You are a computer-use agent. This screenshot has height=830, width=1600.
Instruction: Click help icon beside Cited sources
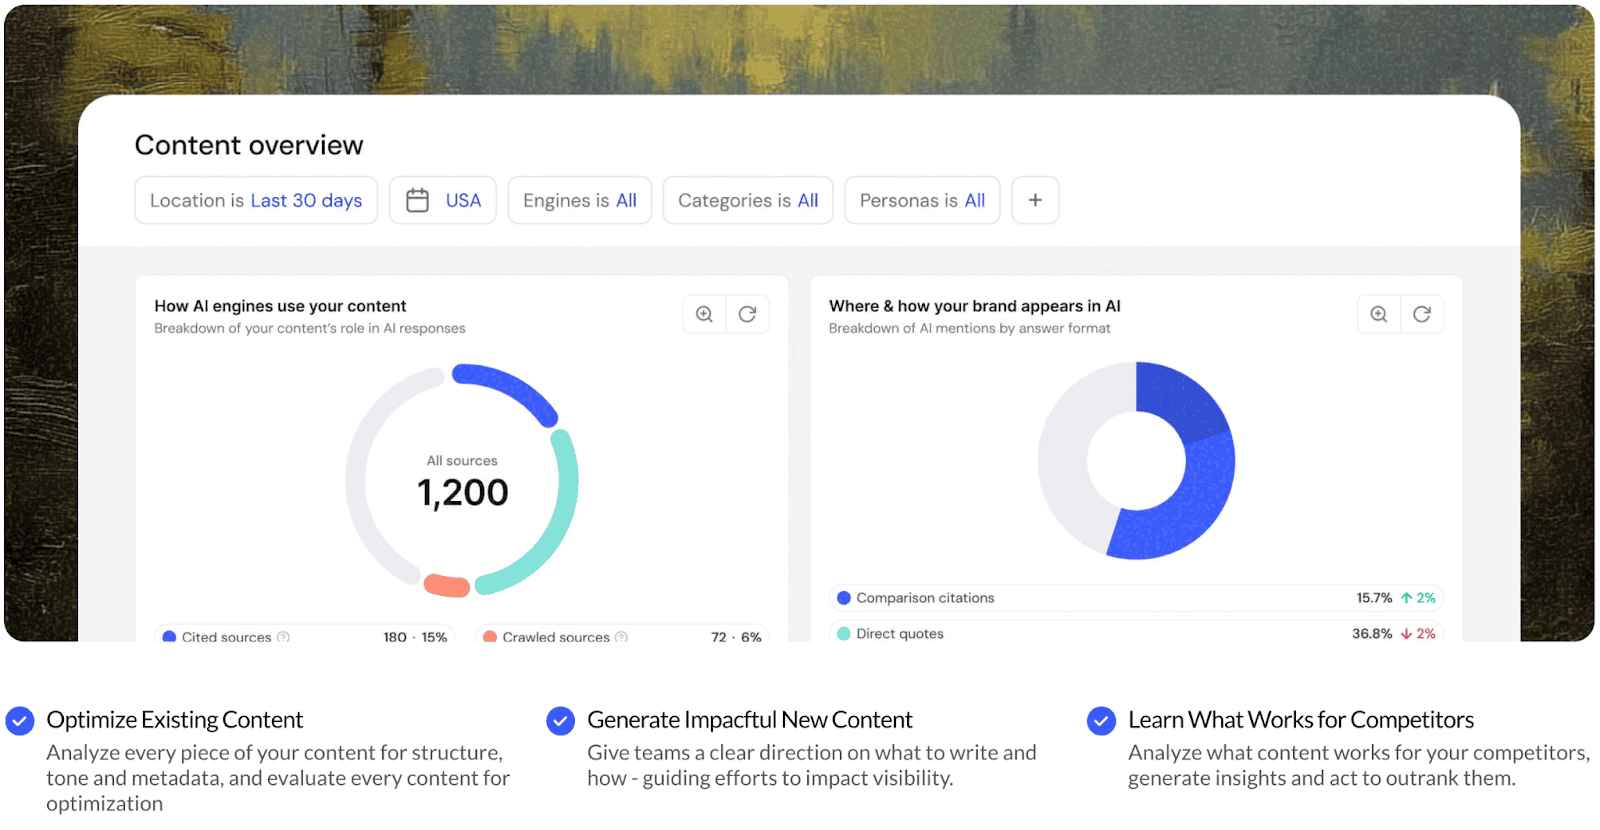(283, 636)
